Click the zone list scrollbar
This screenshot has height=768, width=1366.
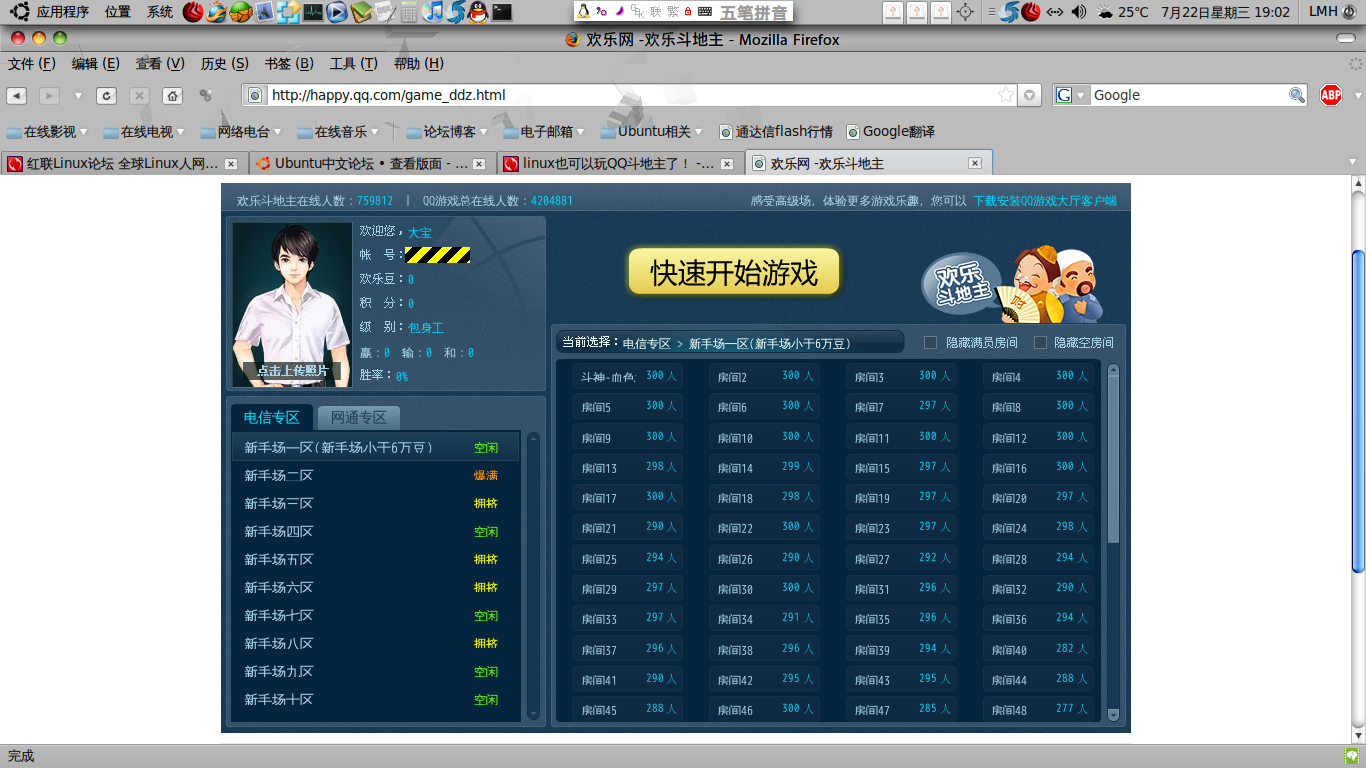[x=533, y=575]
